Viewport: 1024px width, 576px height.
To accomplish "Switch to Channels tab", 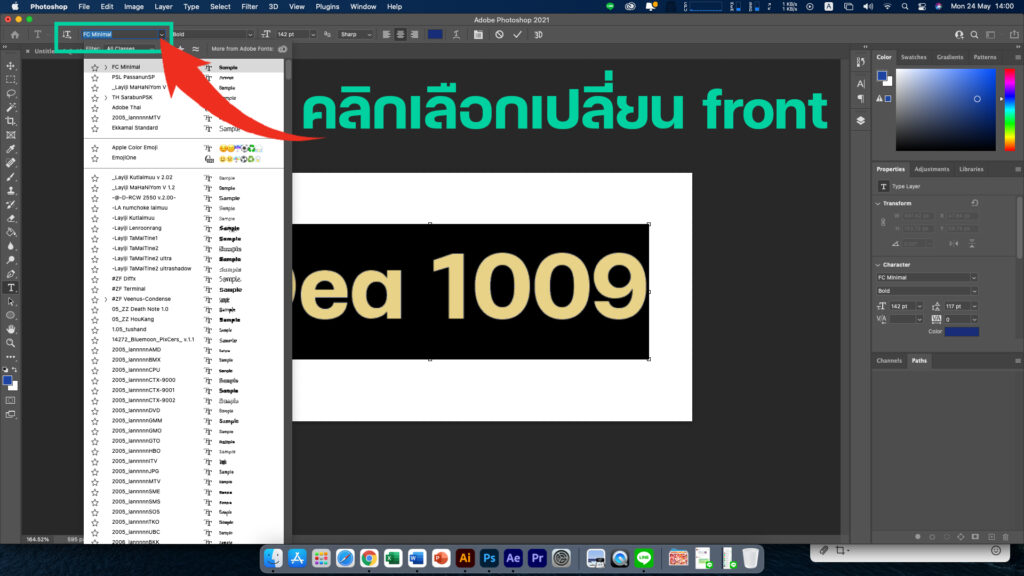I will click(889, 360).
